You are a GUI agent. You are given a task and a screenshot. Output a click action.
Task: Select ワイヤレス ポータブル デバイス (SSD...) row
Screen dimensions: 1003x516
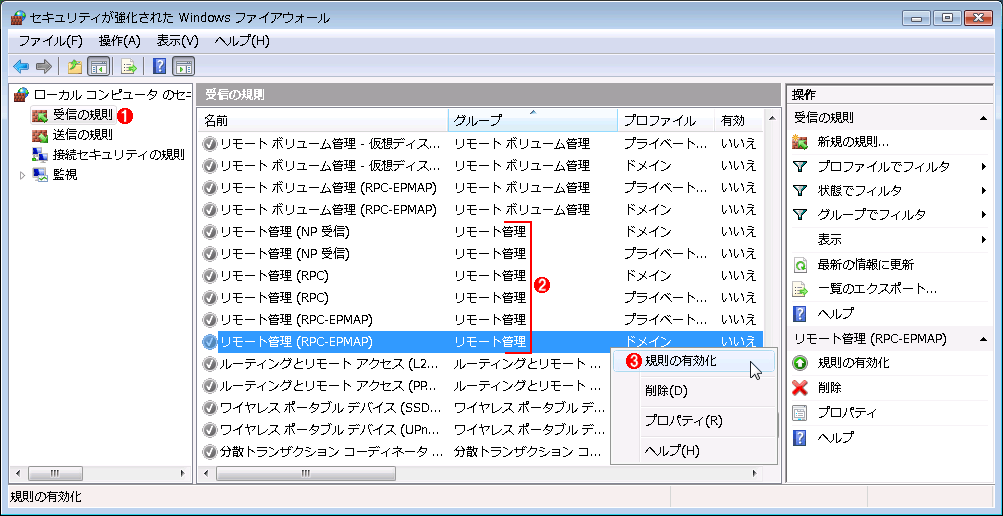[x=404, y=408]
